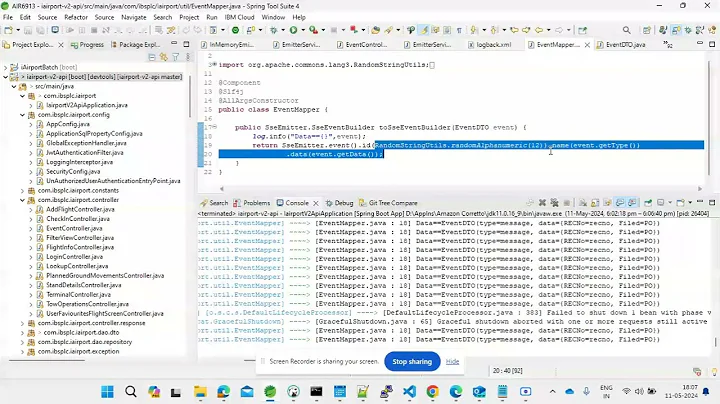
Task: Click Next Annotation arrow icon
Action: point(474,30)
